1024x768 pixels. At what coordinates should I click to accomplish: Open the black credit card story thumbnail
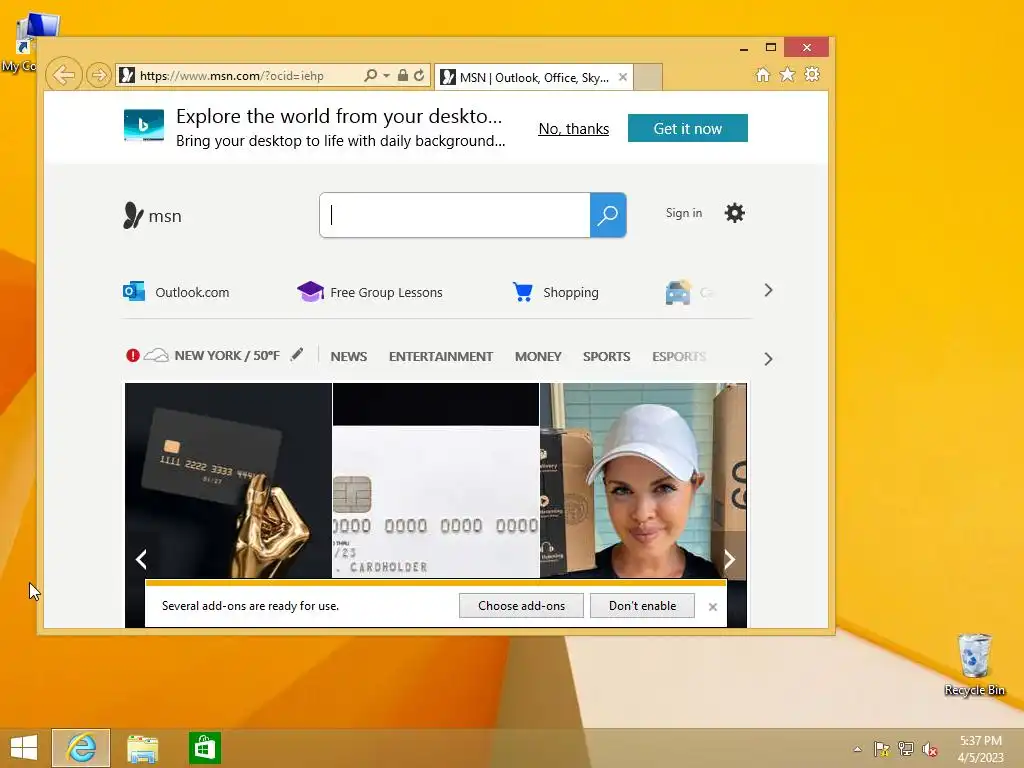(x=228, y=480)
